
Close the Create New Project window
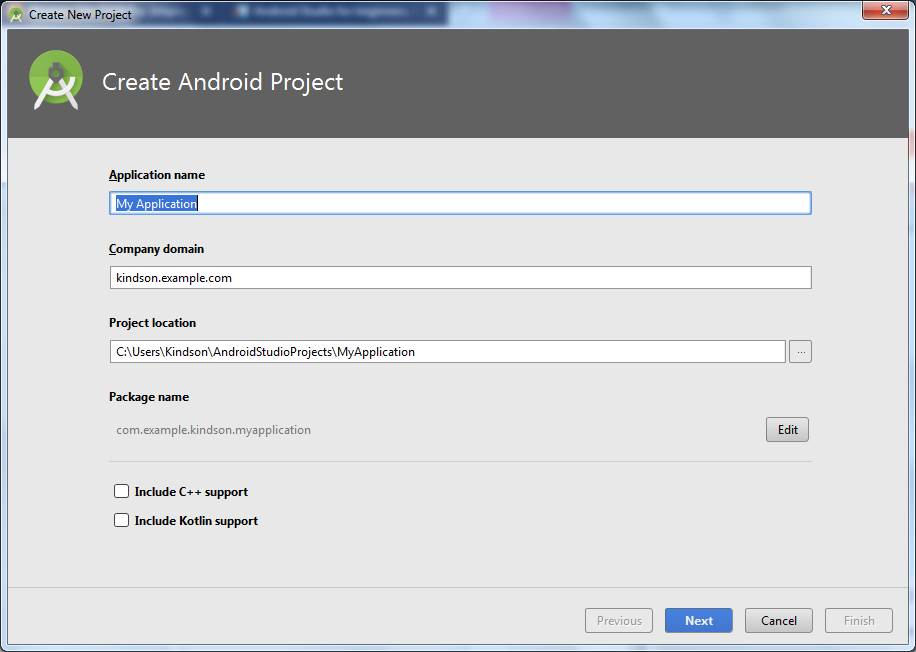(886, 10)
